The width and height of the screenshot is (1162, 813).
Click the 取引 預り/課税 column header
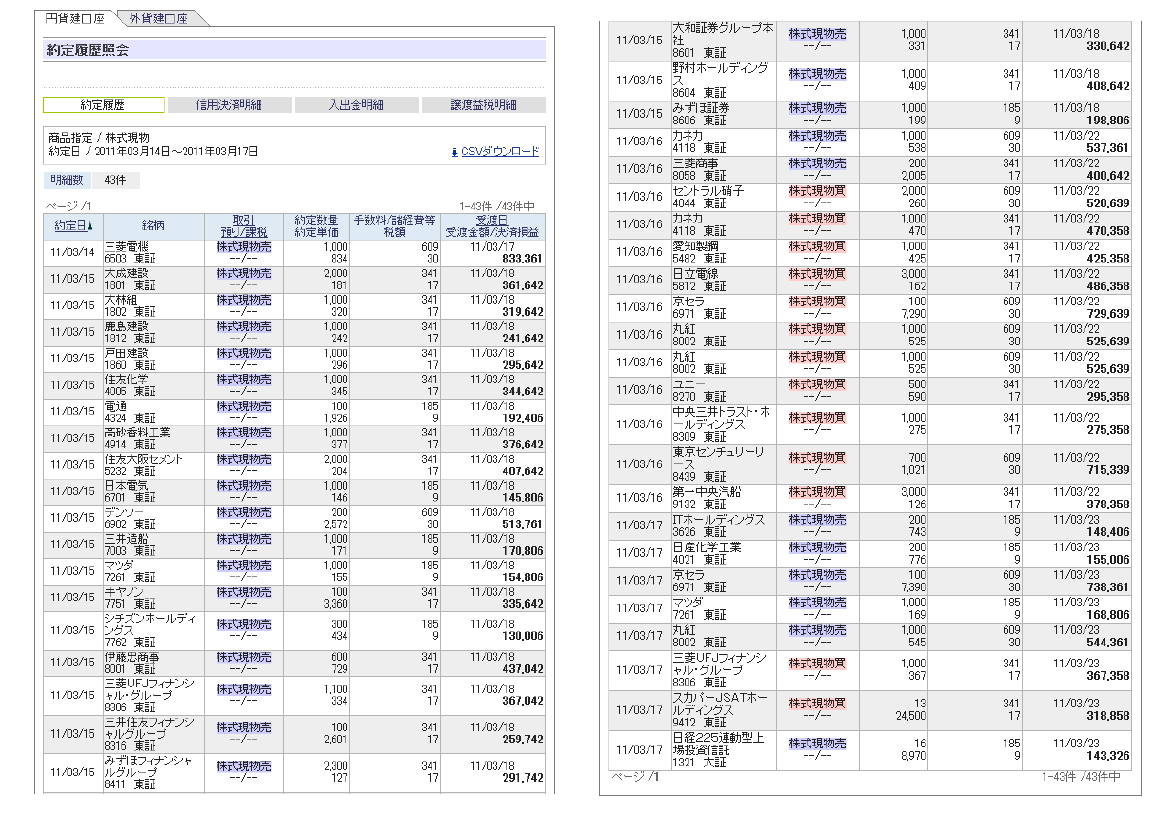244,226
